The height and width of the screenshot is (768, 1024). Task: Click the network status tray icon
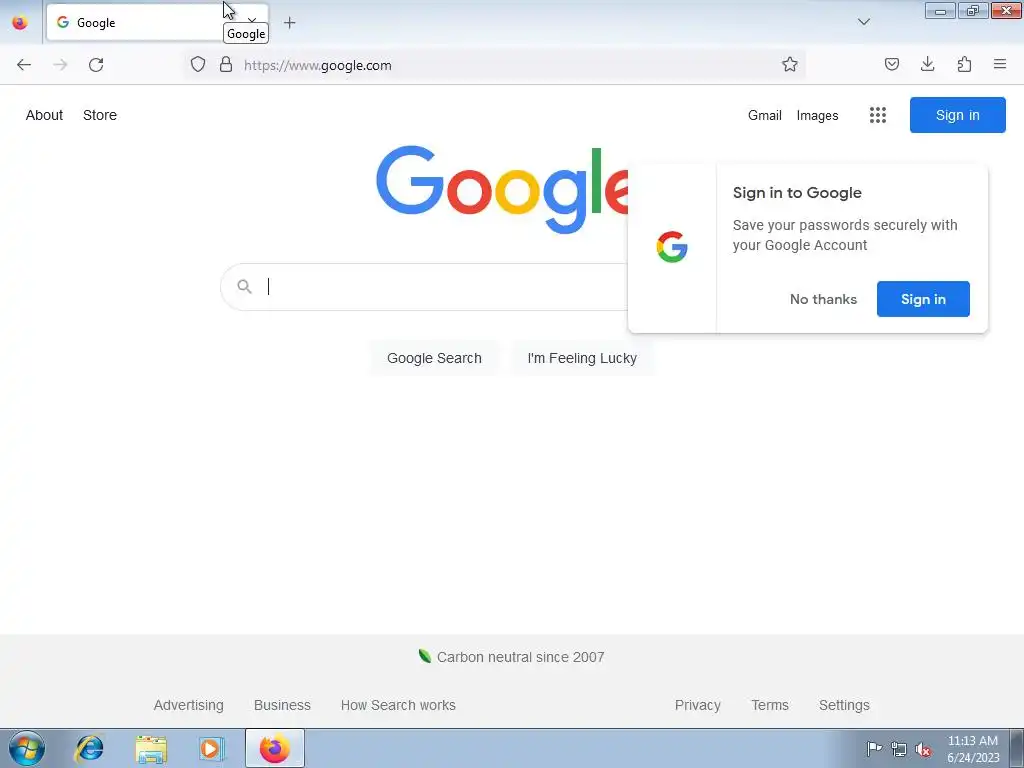tap(899, 748)
